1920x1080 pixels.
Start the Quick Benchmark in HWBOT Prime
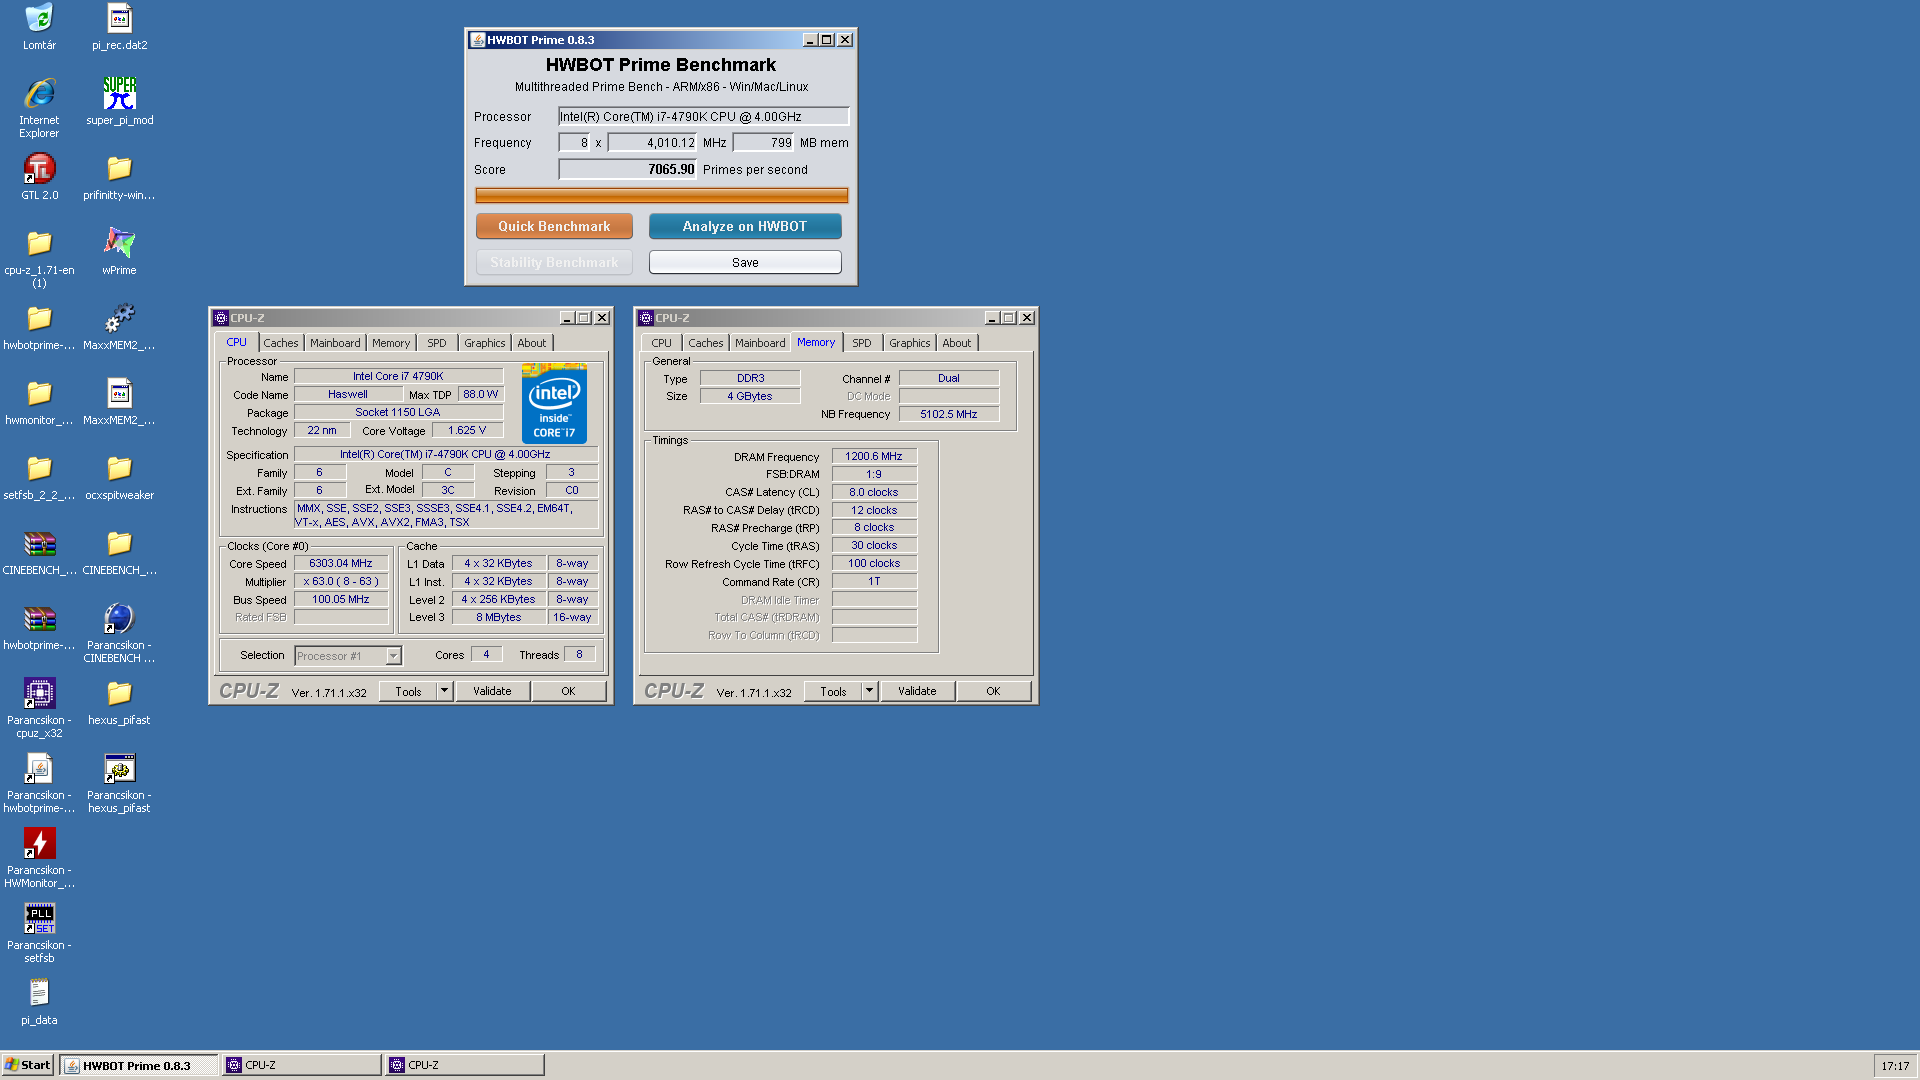(554, 226)
